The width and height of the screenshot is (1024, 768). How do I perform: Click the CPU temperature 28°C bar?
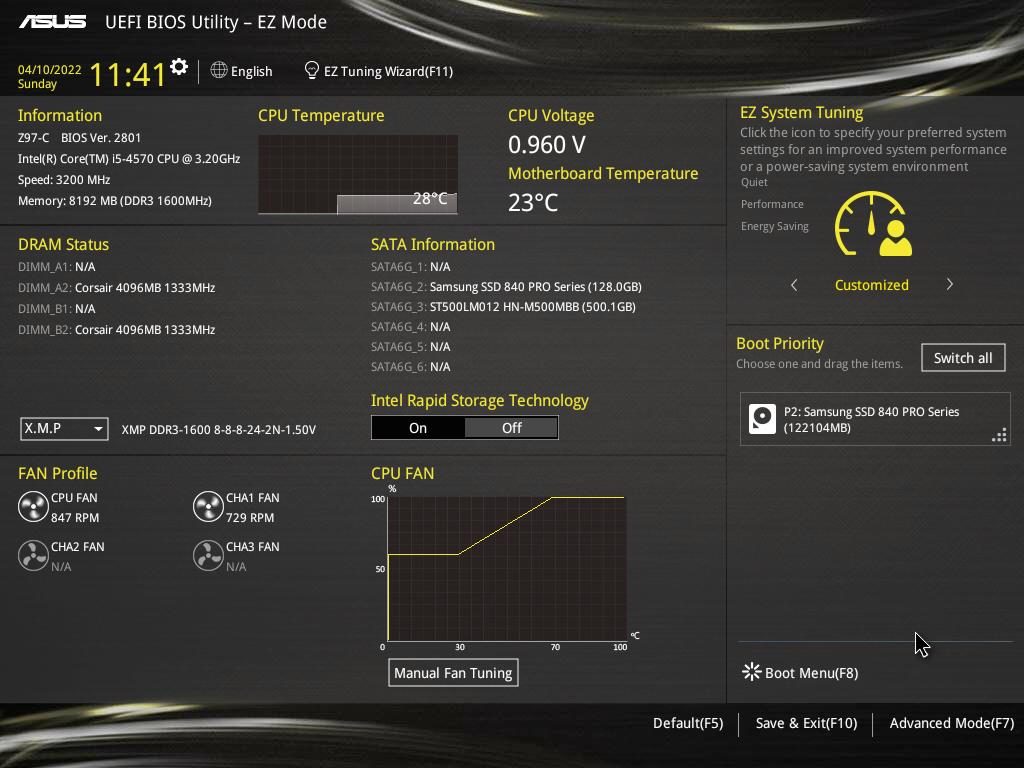coord(397,203)
